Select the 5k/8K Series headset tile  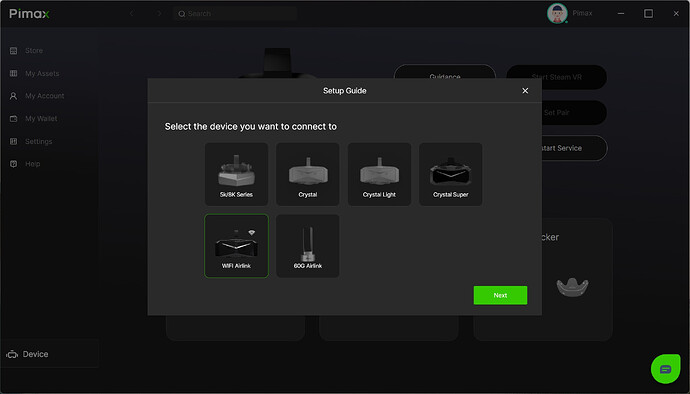tap(236, 174)
